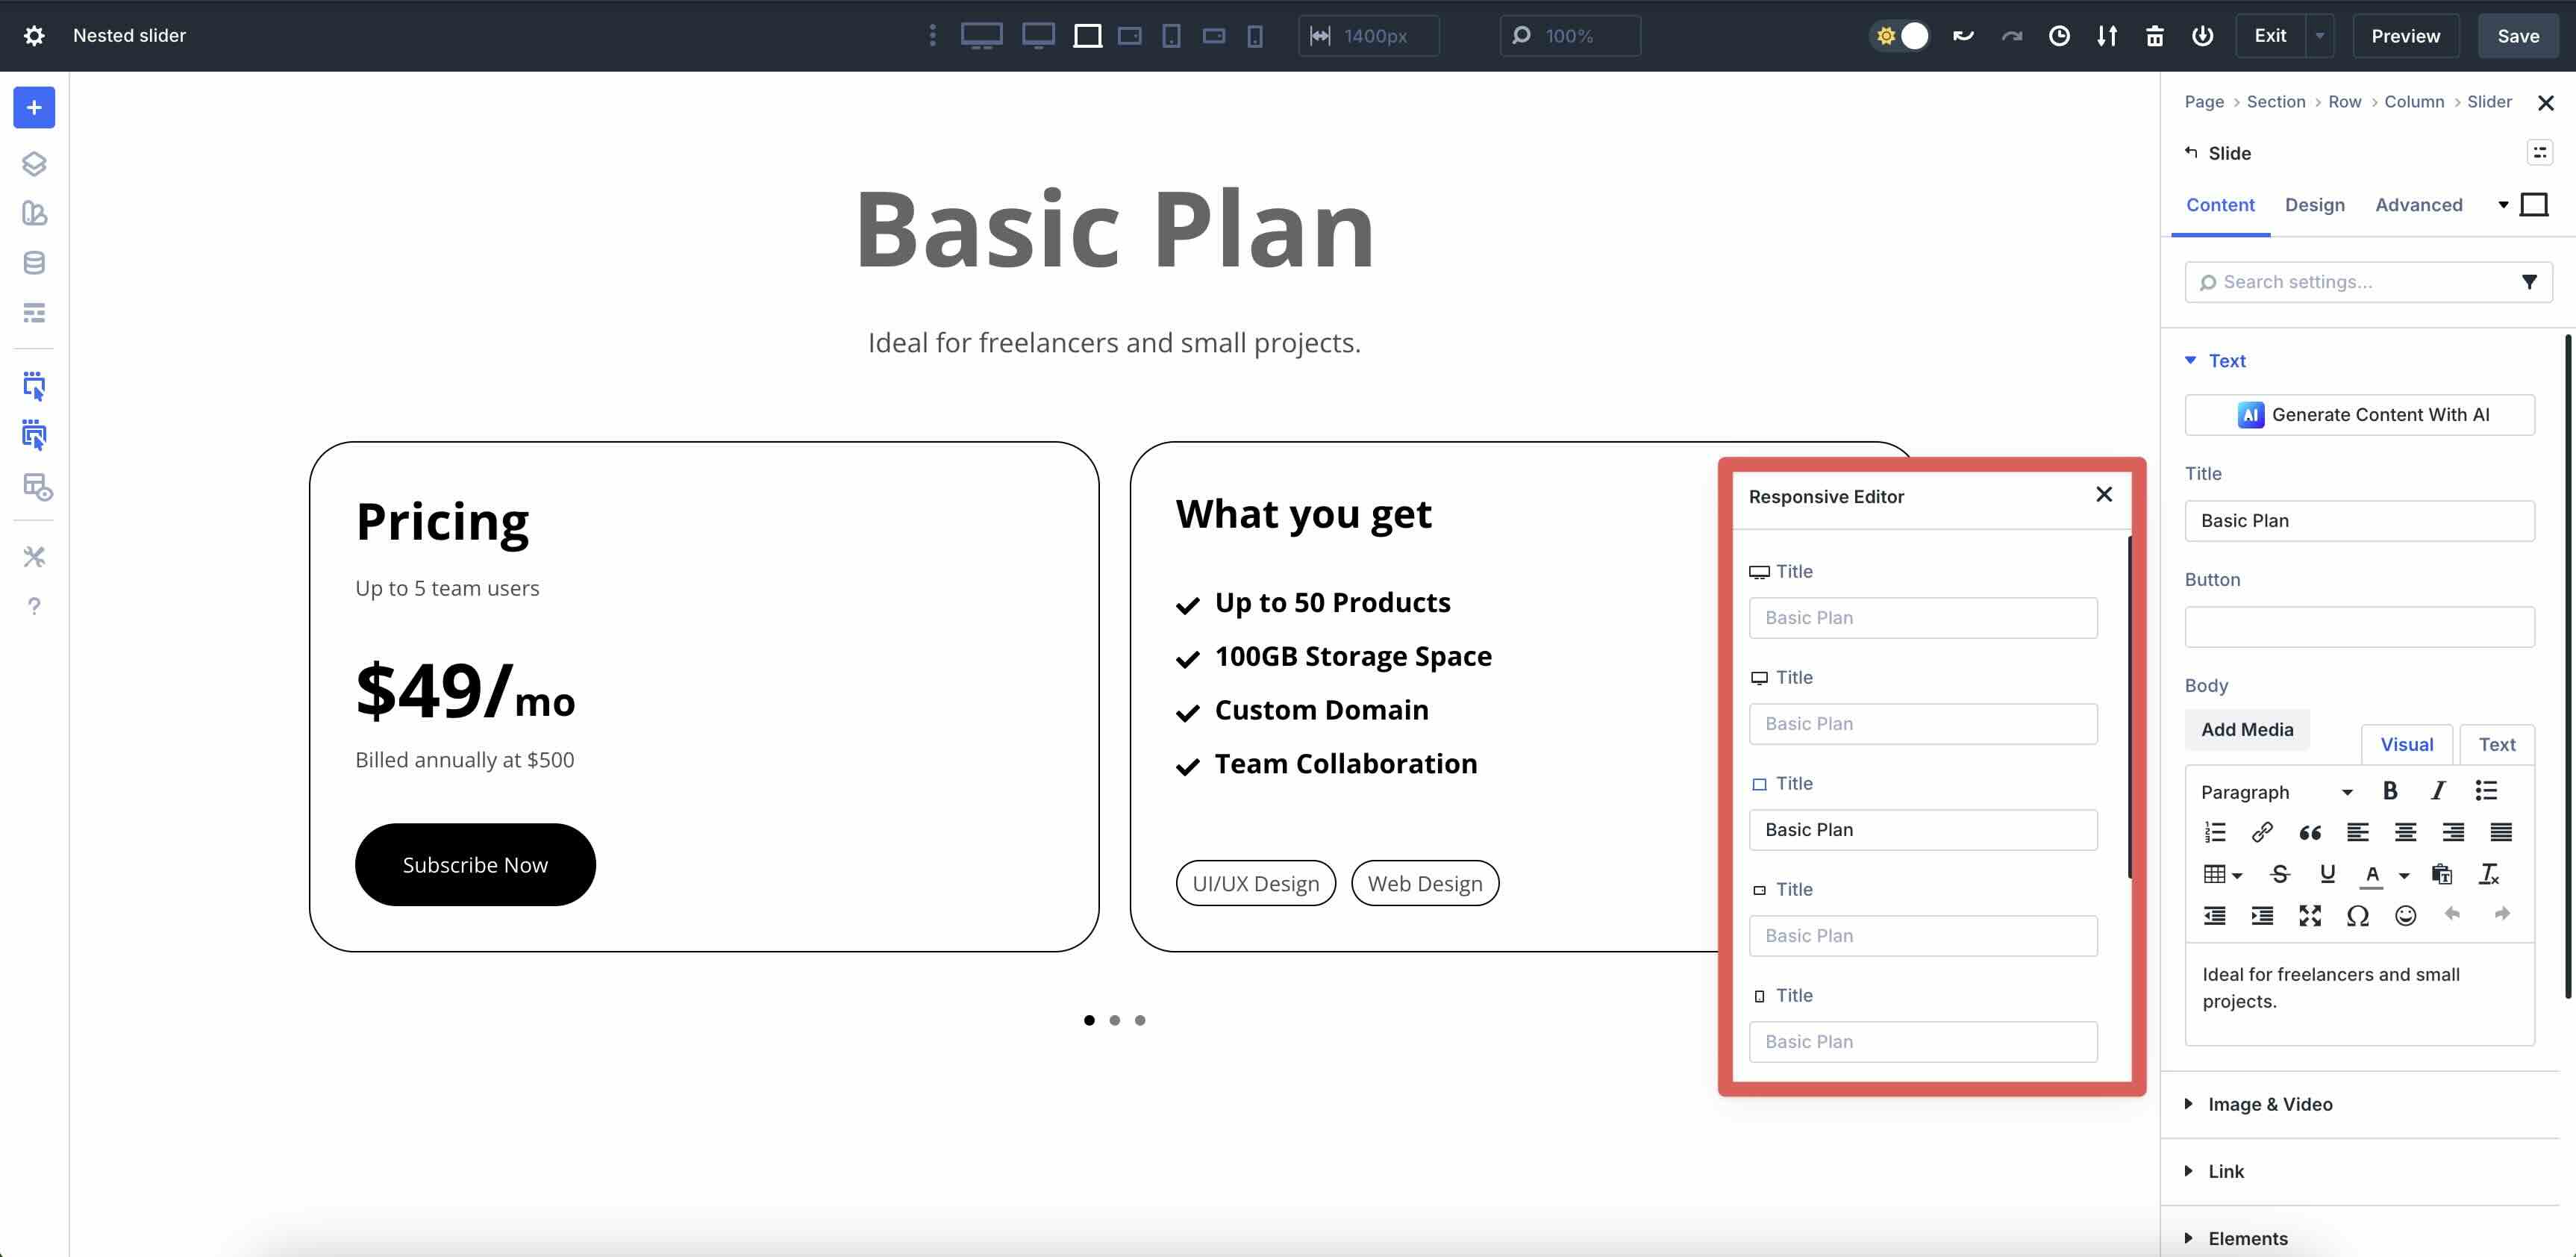
Task: Open the Layers panel in the left sidebar
Action: point(34,163)
